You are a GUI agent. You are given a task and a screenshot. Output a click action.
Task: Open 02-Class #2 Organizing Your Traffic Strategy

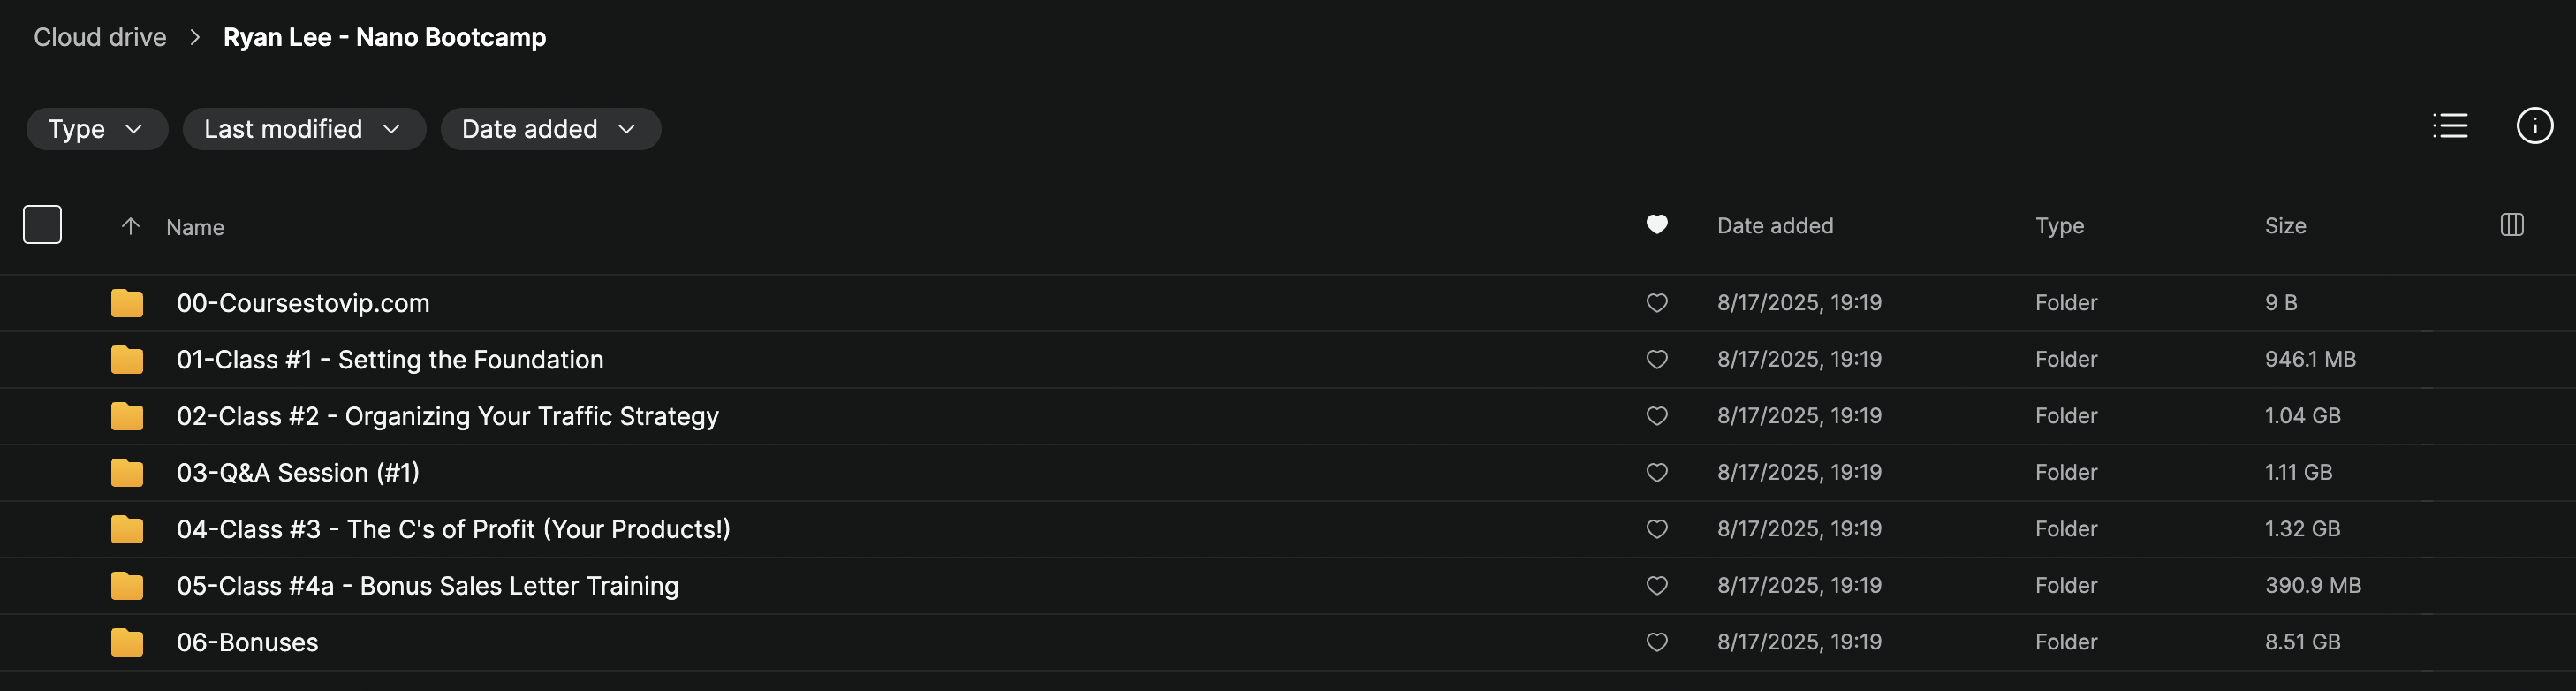click(x=447, y=416)
